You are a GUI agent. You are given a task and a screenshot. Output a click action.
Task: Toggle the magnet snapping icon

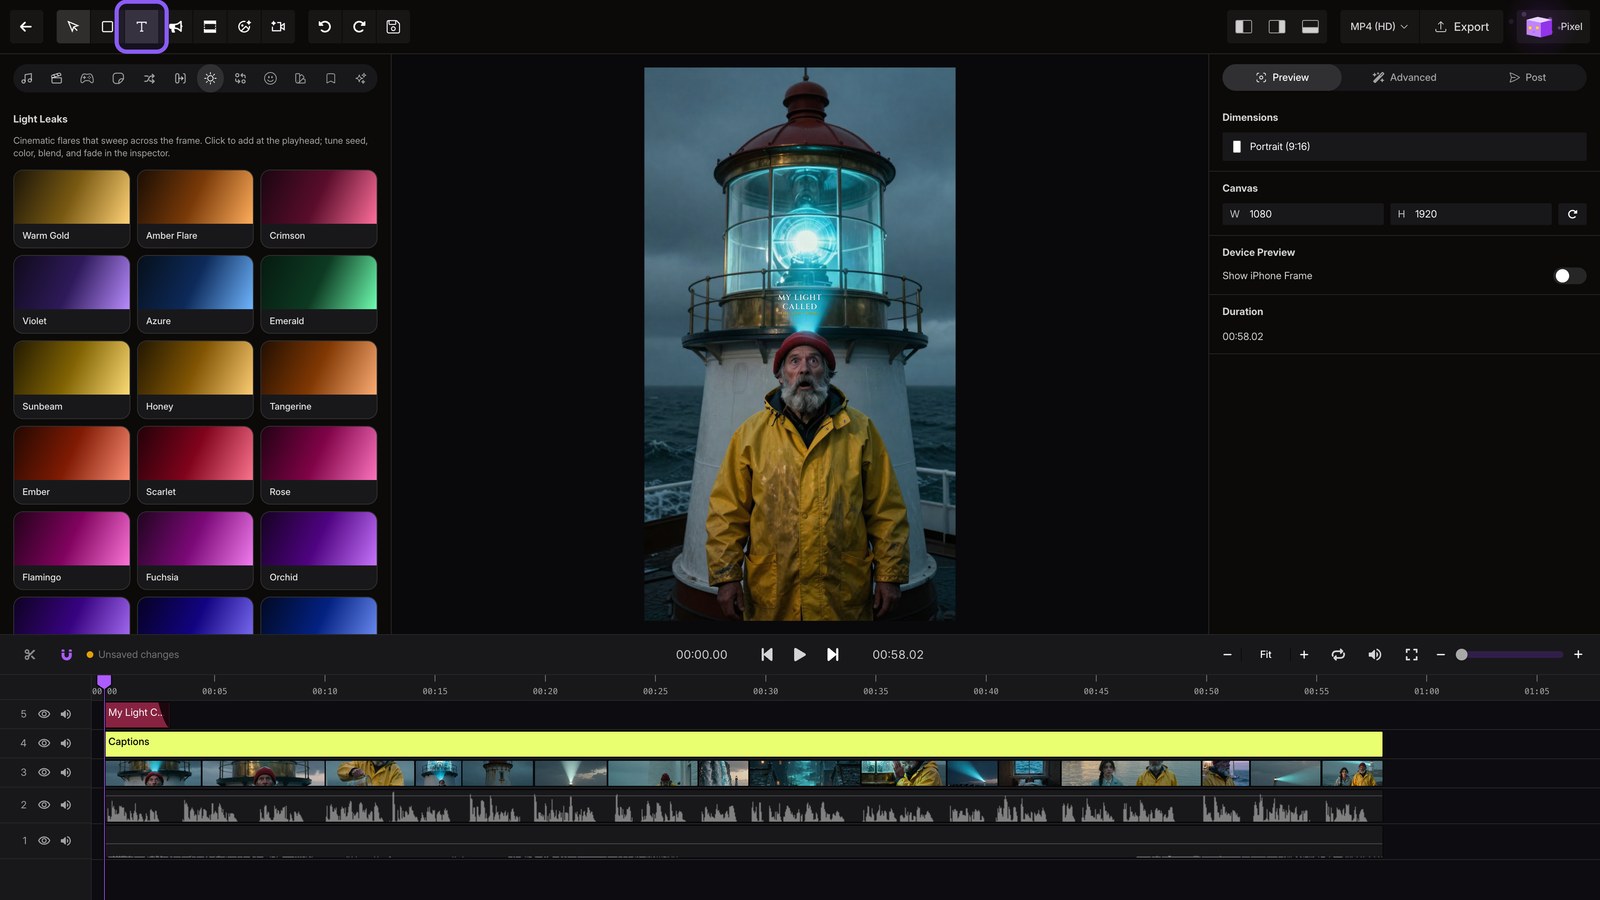[x=66, y=655]
